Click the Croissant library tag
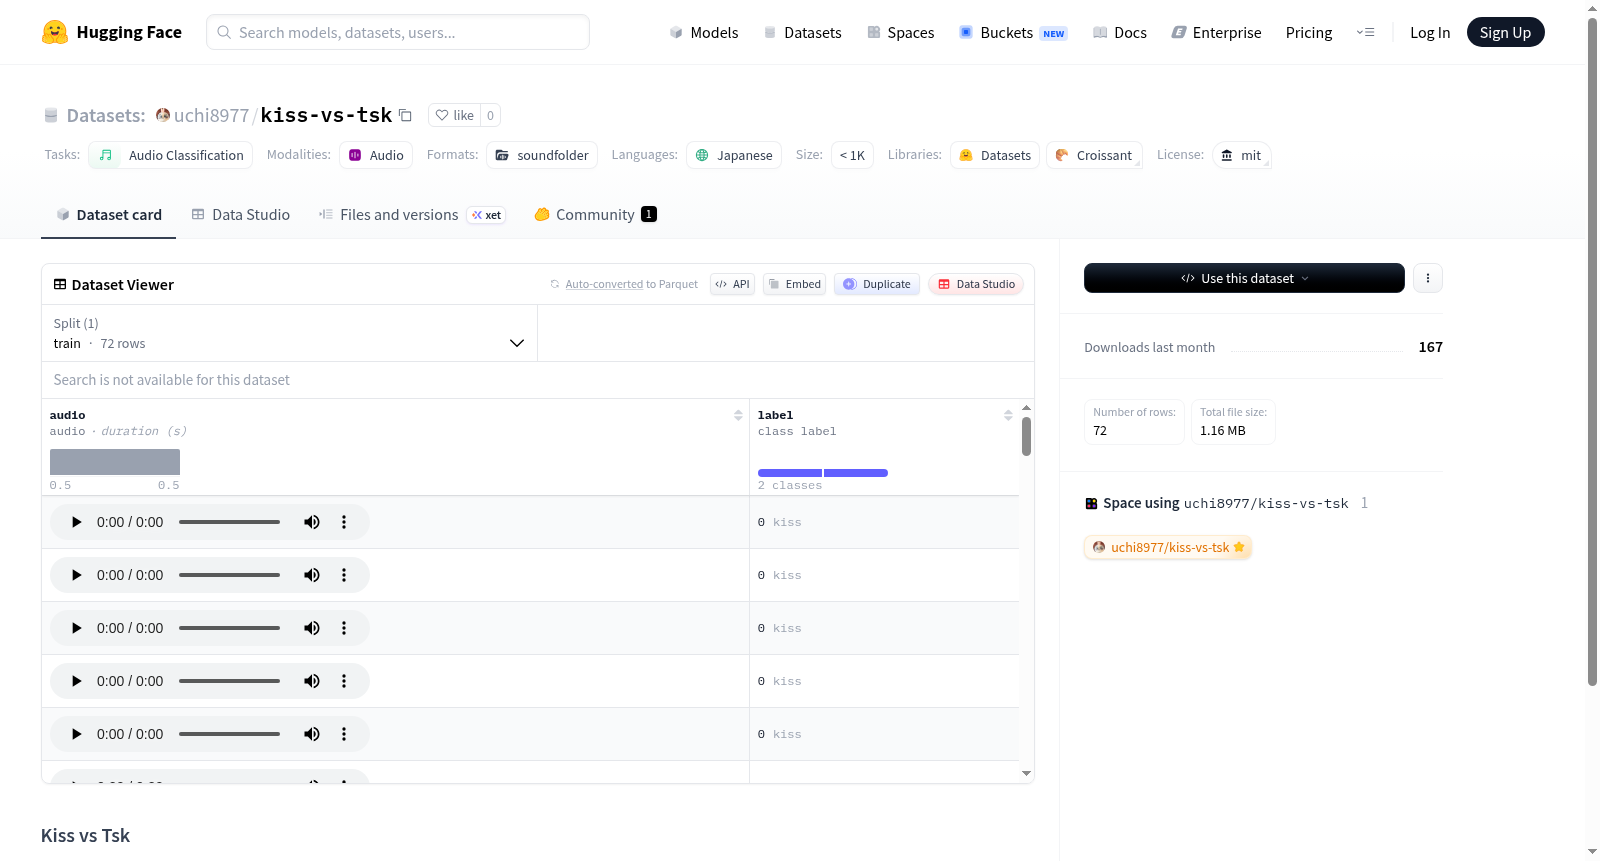The width and height of the screenshot is (1600, 861). pos(1094,155)
